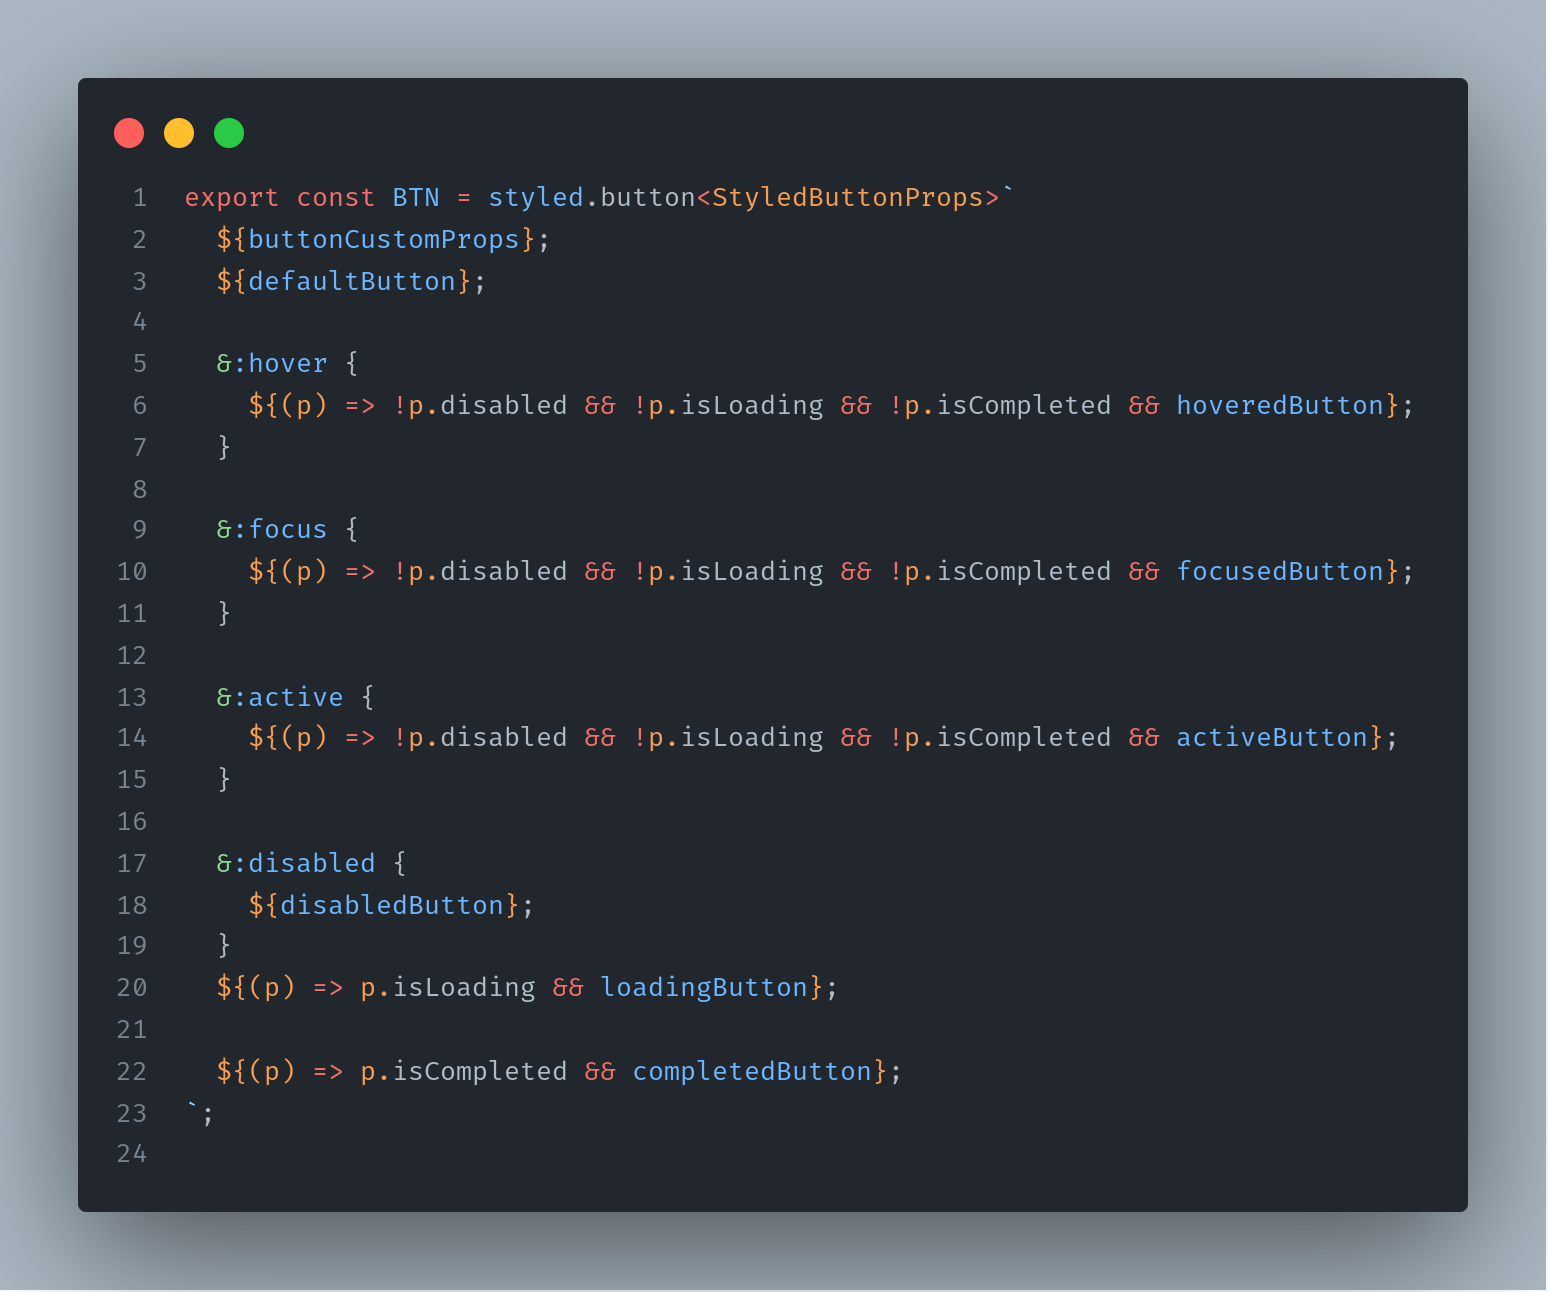Click line number 22
1548x1292 pixels.
point(132,1072)
